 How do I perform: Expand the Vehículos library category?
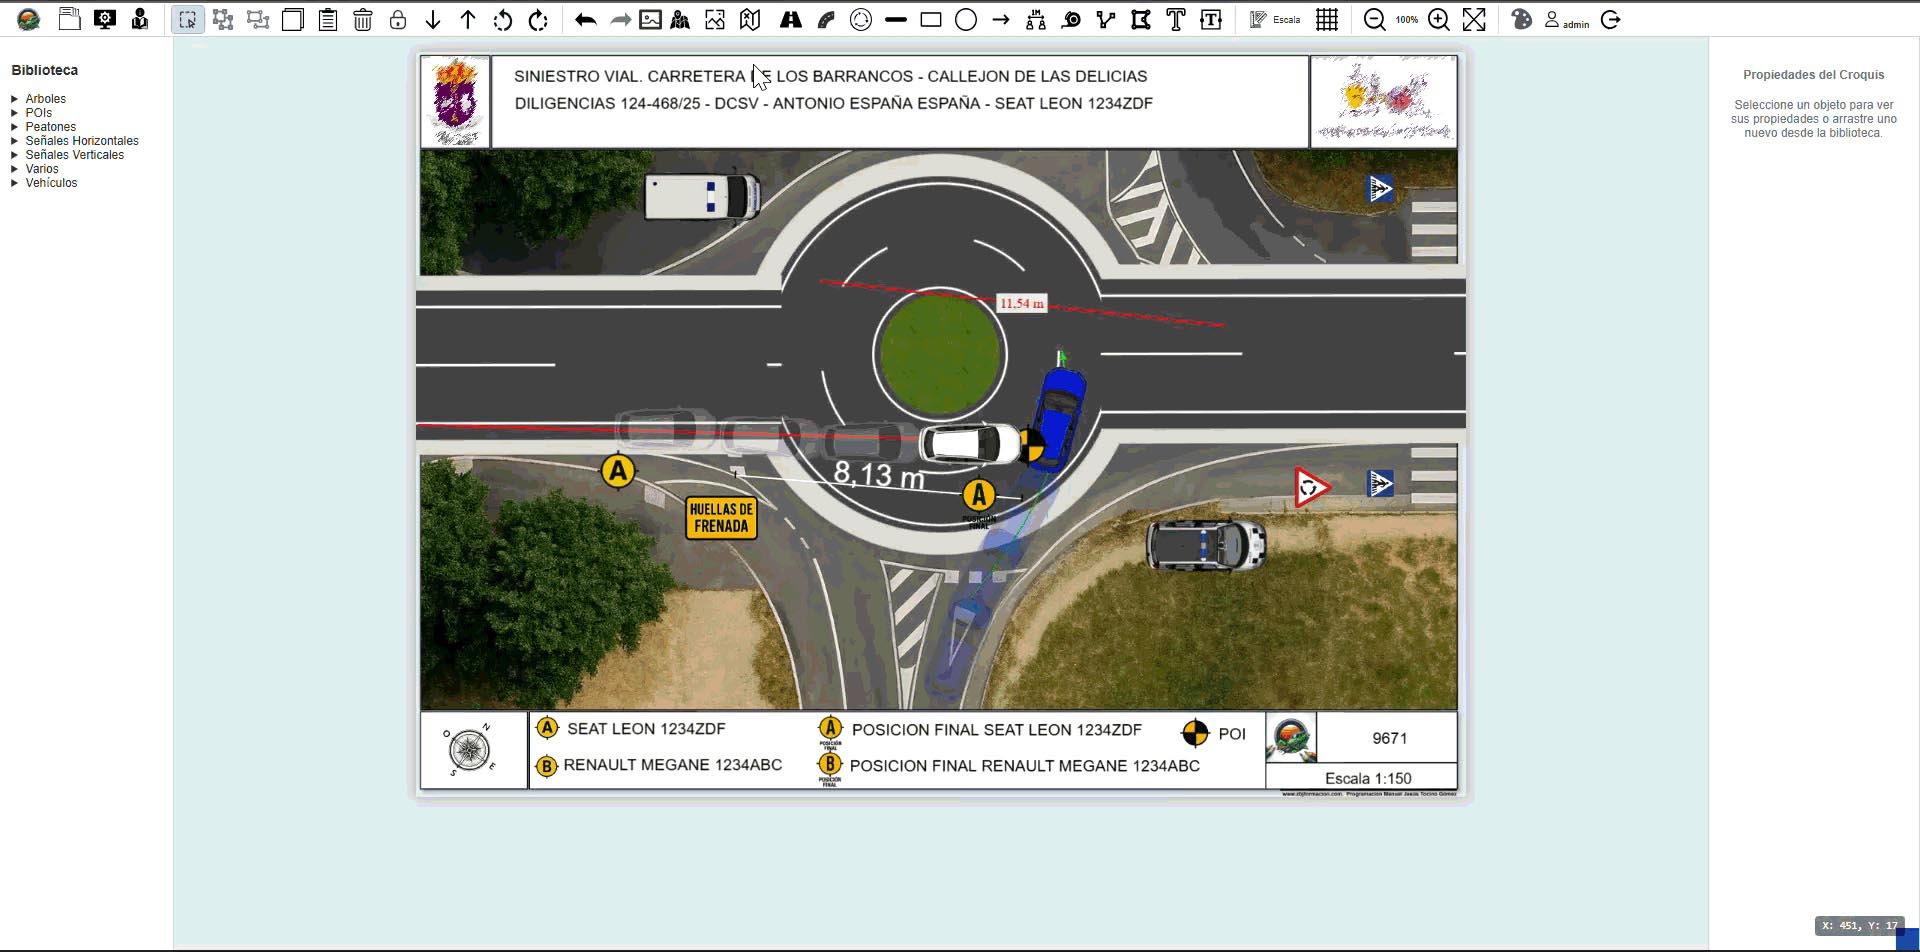51,183
